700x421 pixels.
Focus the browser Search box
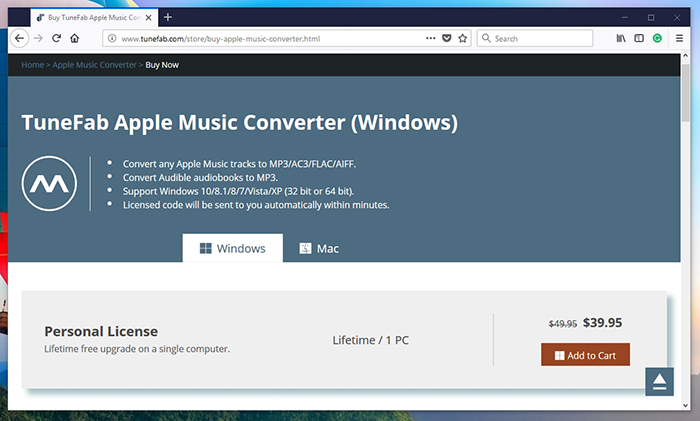(535, 38)
